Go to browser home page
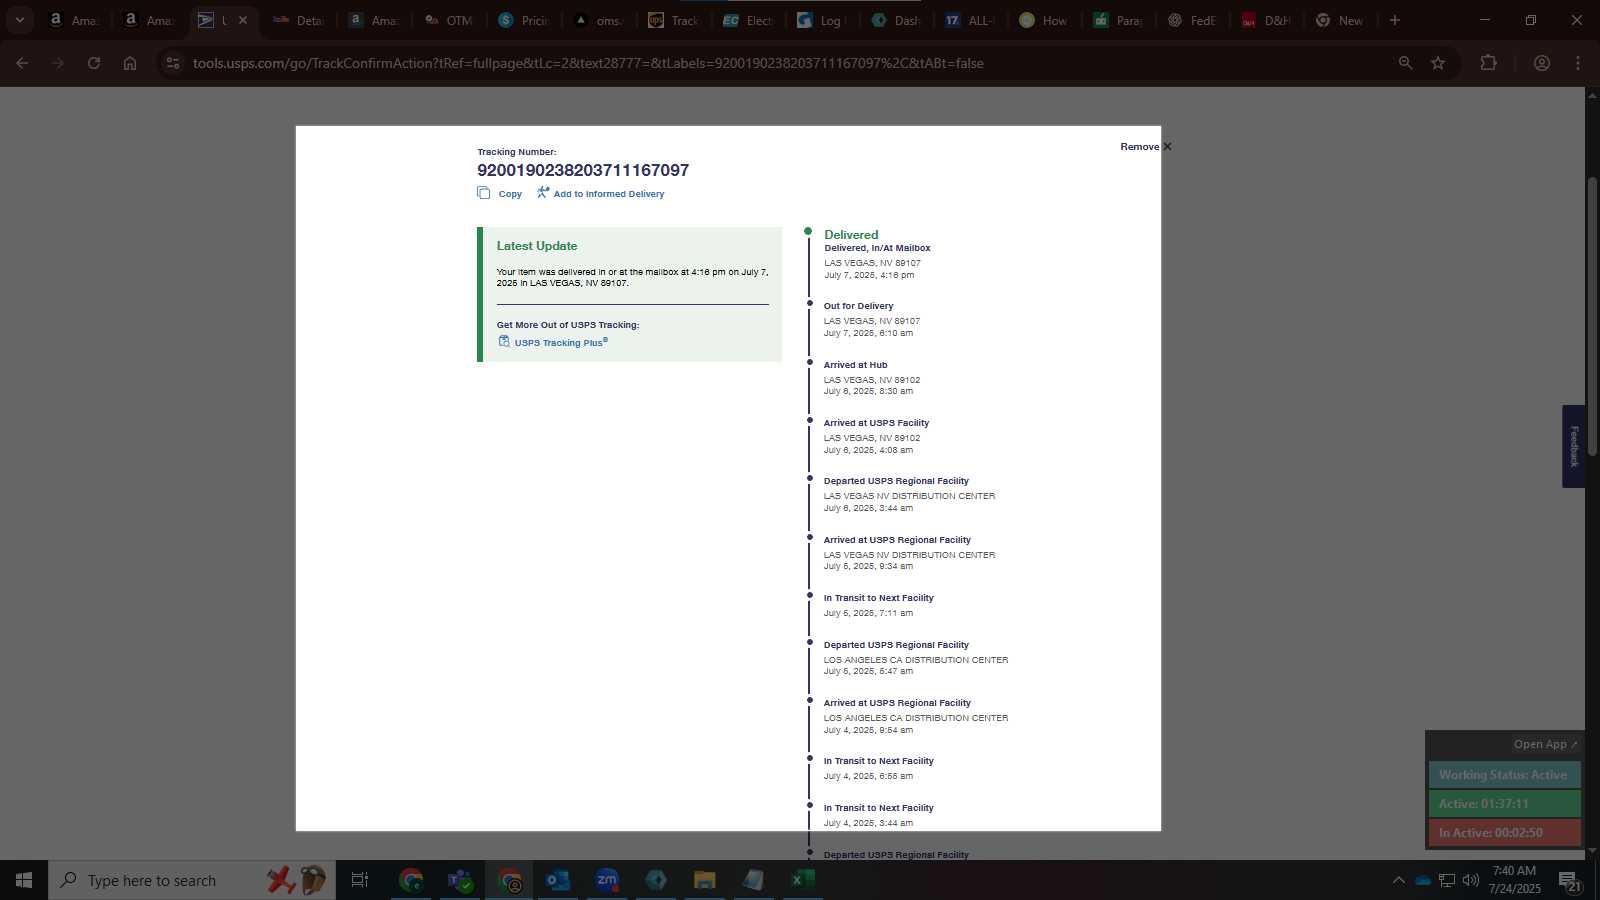 (x=130, y=63)
